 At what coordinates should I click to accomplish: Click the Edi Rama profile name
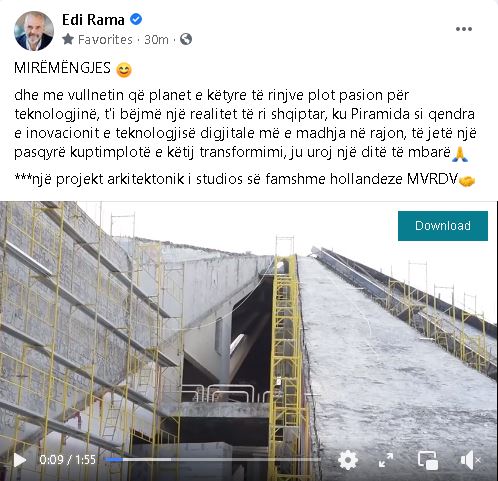click(x=93, y=20)
